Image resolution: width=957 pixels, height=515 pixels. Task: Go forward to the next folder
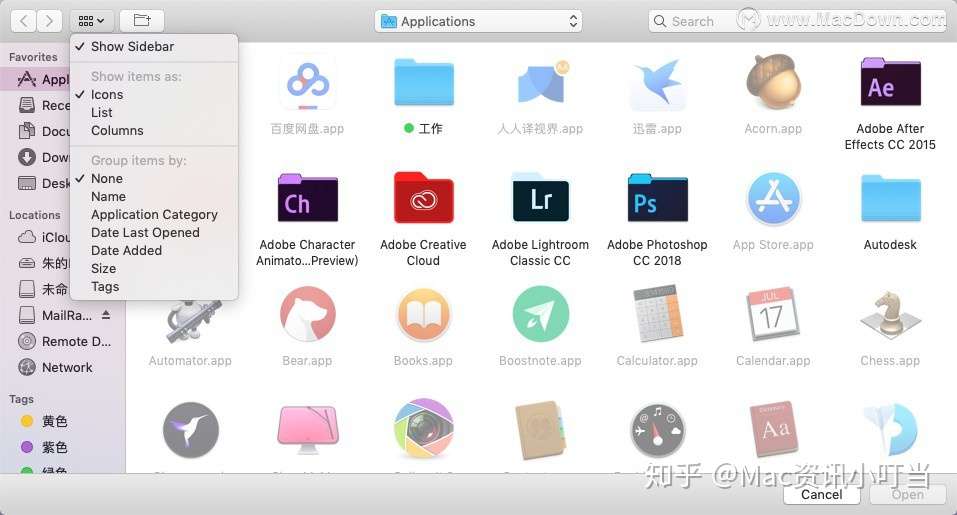(x=49, y=21)
